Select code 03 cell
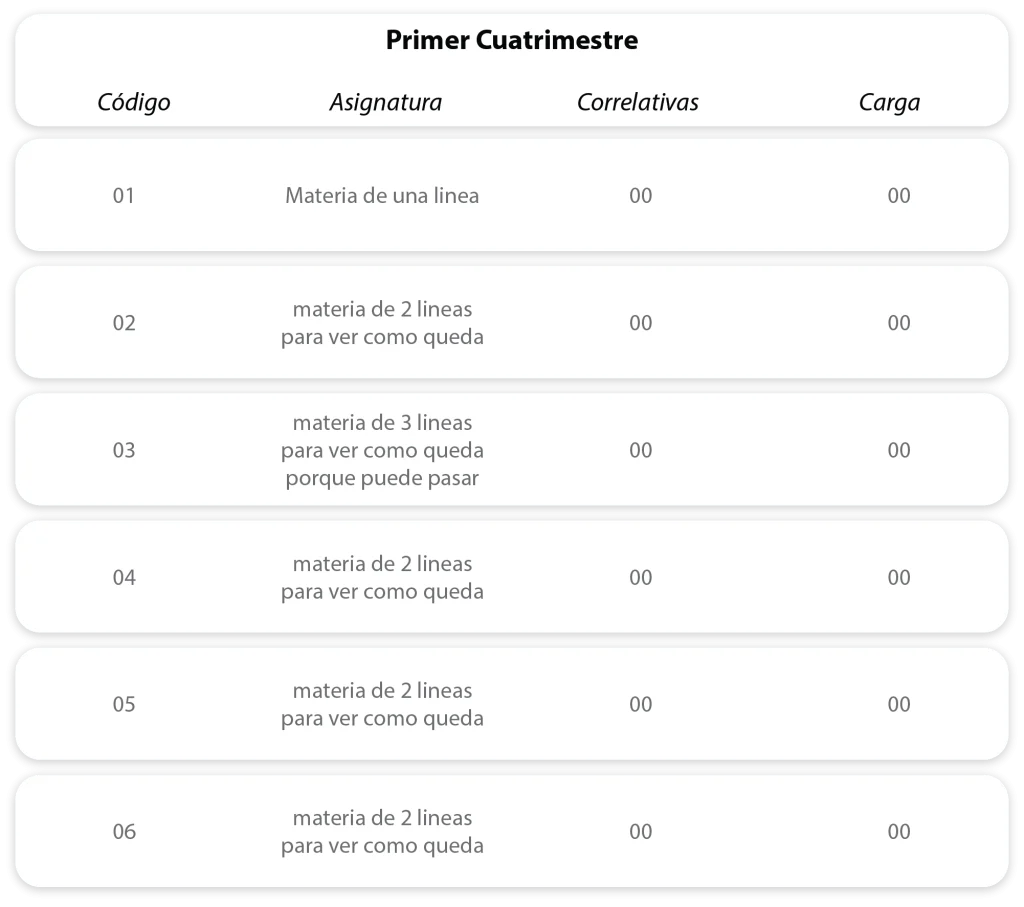 click(x=124, y=450)
